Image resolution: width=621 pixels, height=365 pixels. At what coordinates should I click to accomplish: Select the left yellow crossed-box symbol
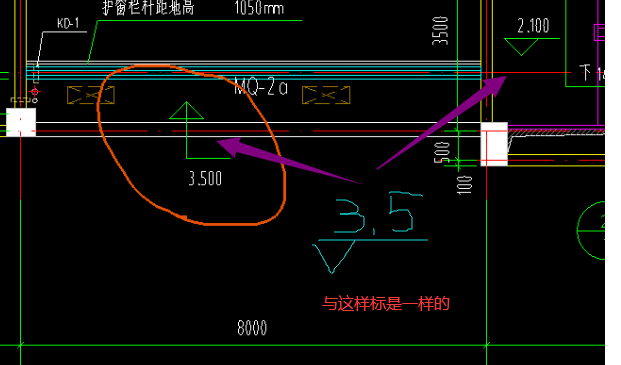coord(91,95)
